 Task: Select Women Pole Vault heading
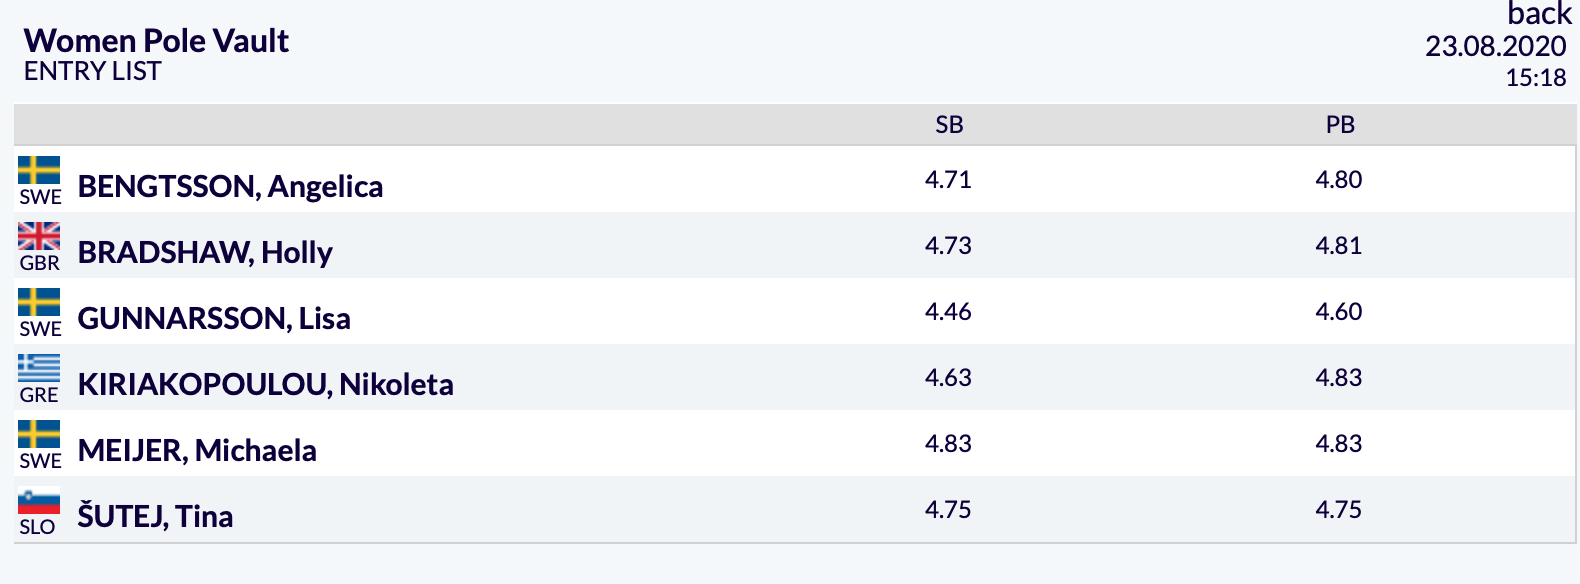[156, 40]
